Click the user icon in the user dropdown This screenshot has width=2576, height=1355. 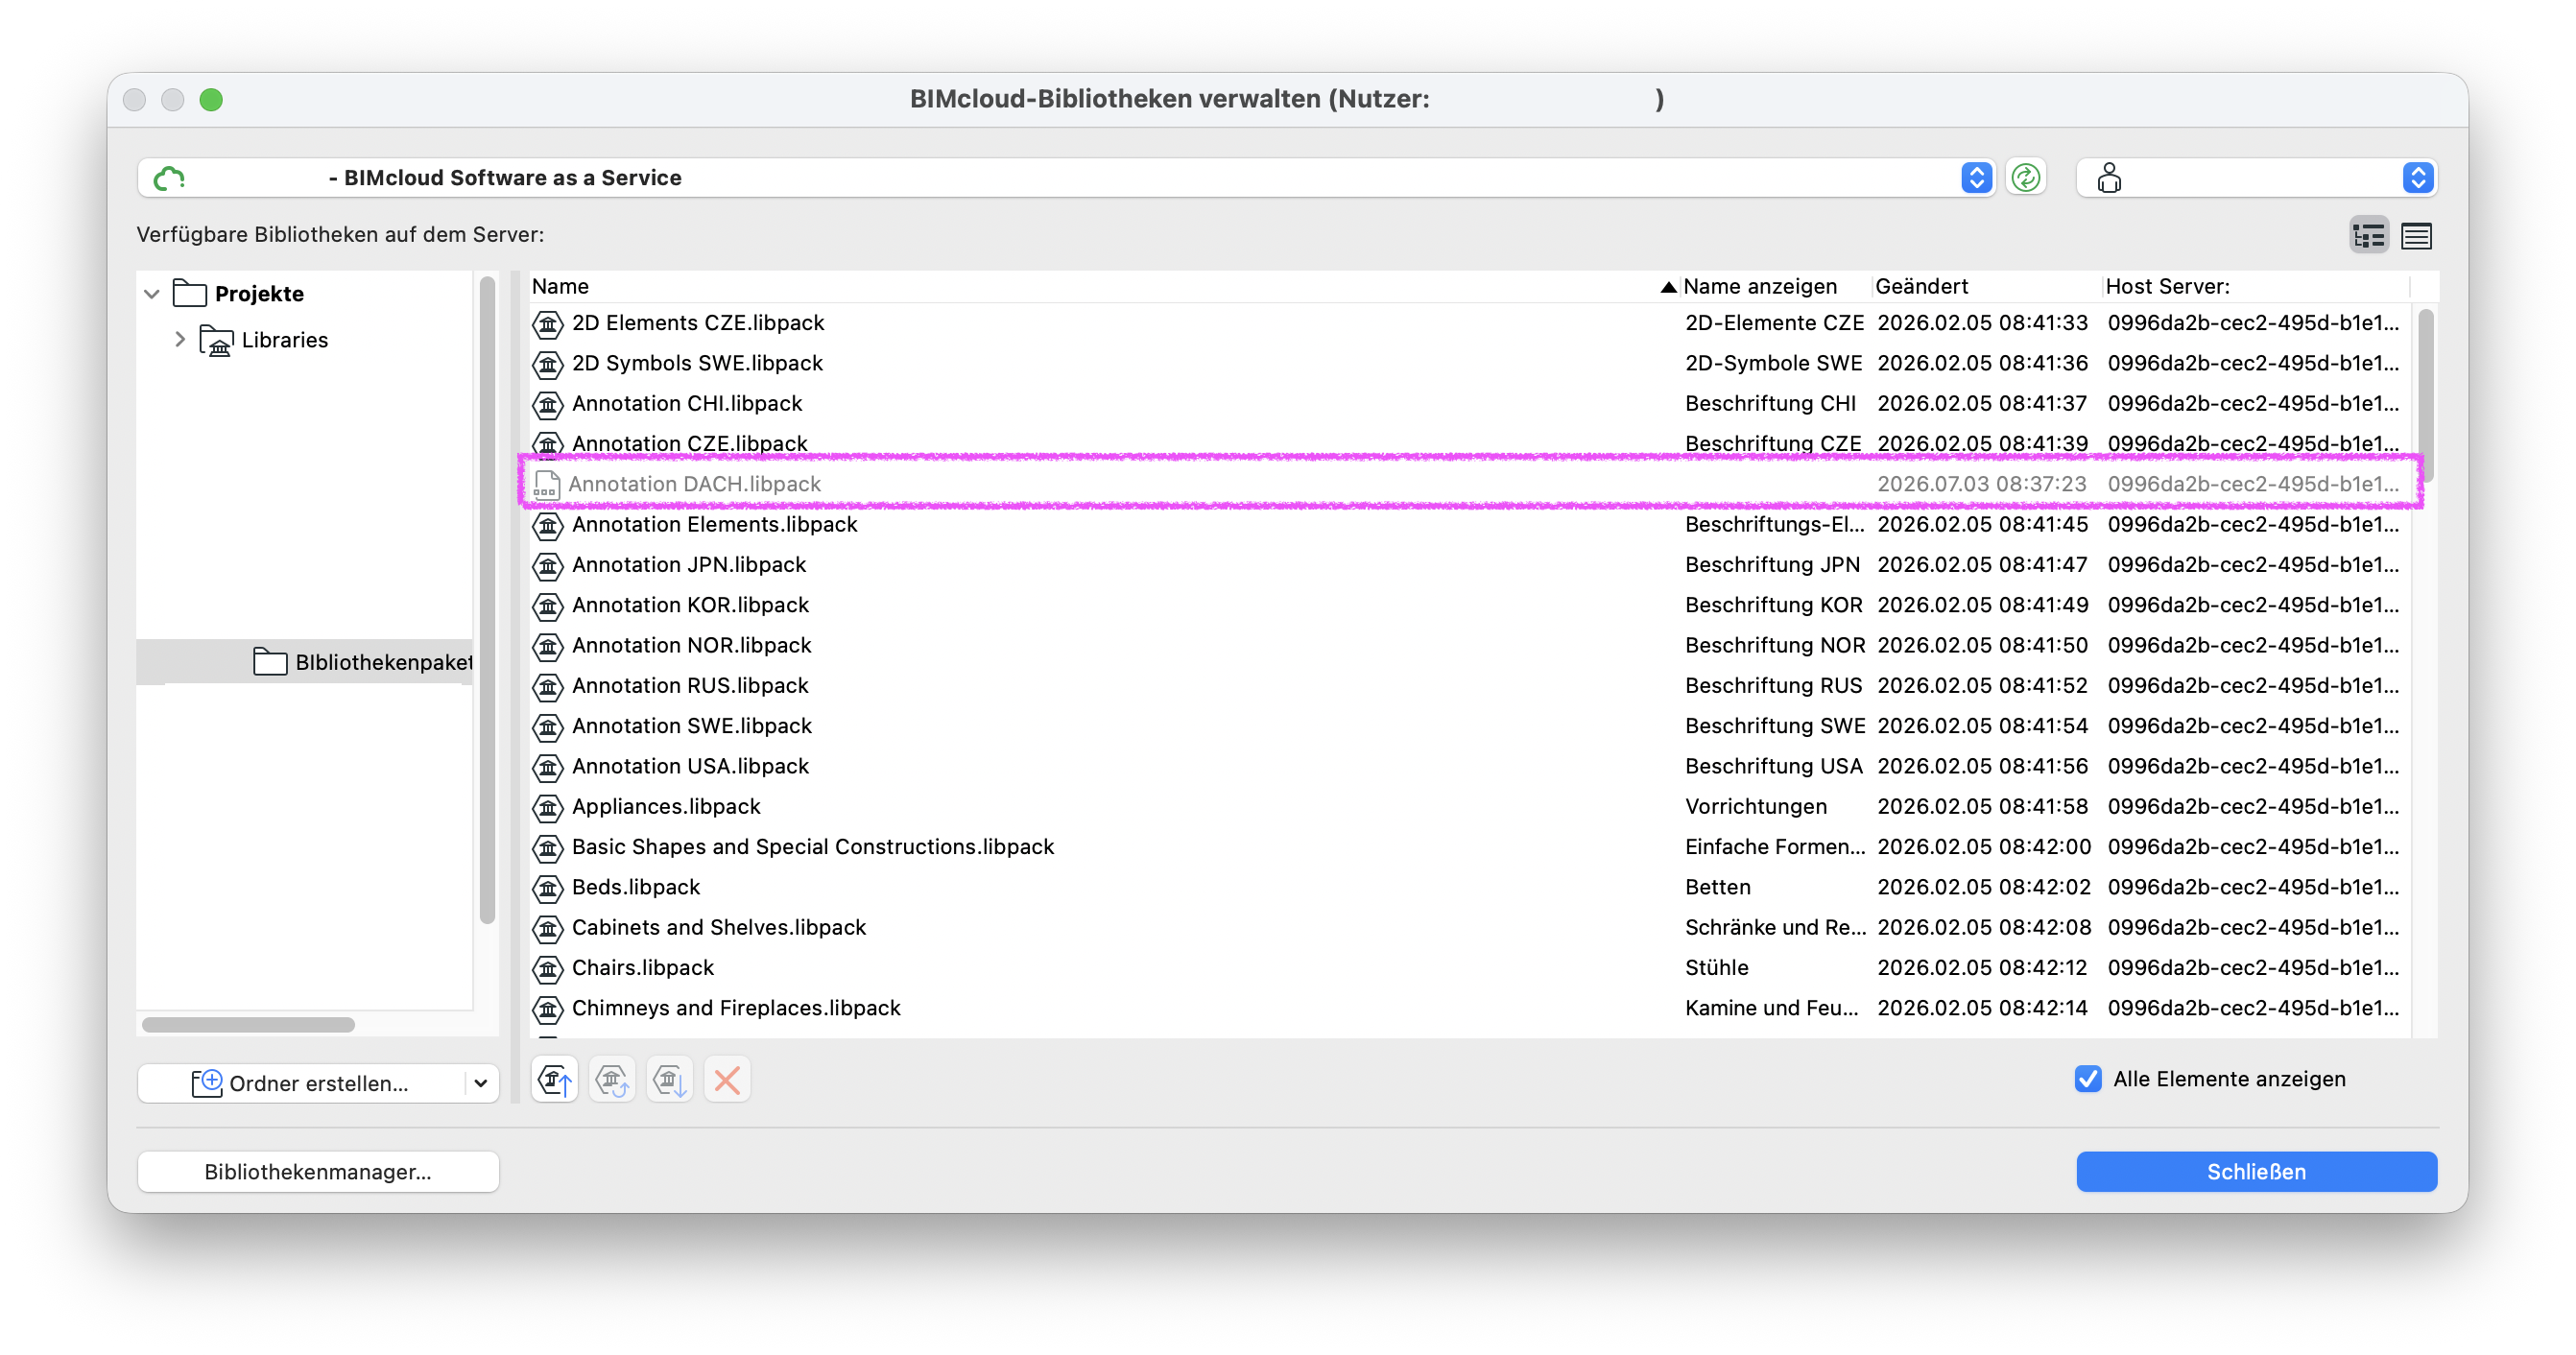click(2109, 178)
